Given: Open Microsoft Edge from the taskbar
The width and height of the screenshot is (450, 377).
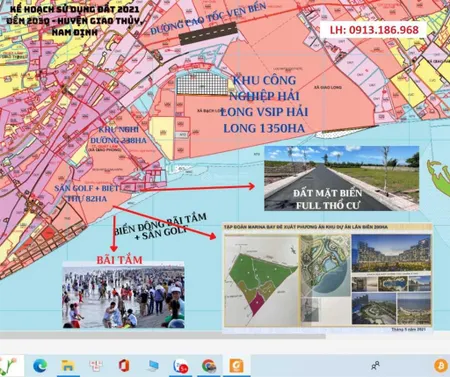Looking at the screenshot, I should click(x=40, y=366).
